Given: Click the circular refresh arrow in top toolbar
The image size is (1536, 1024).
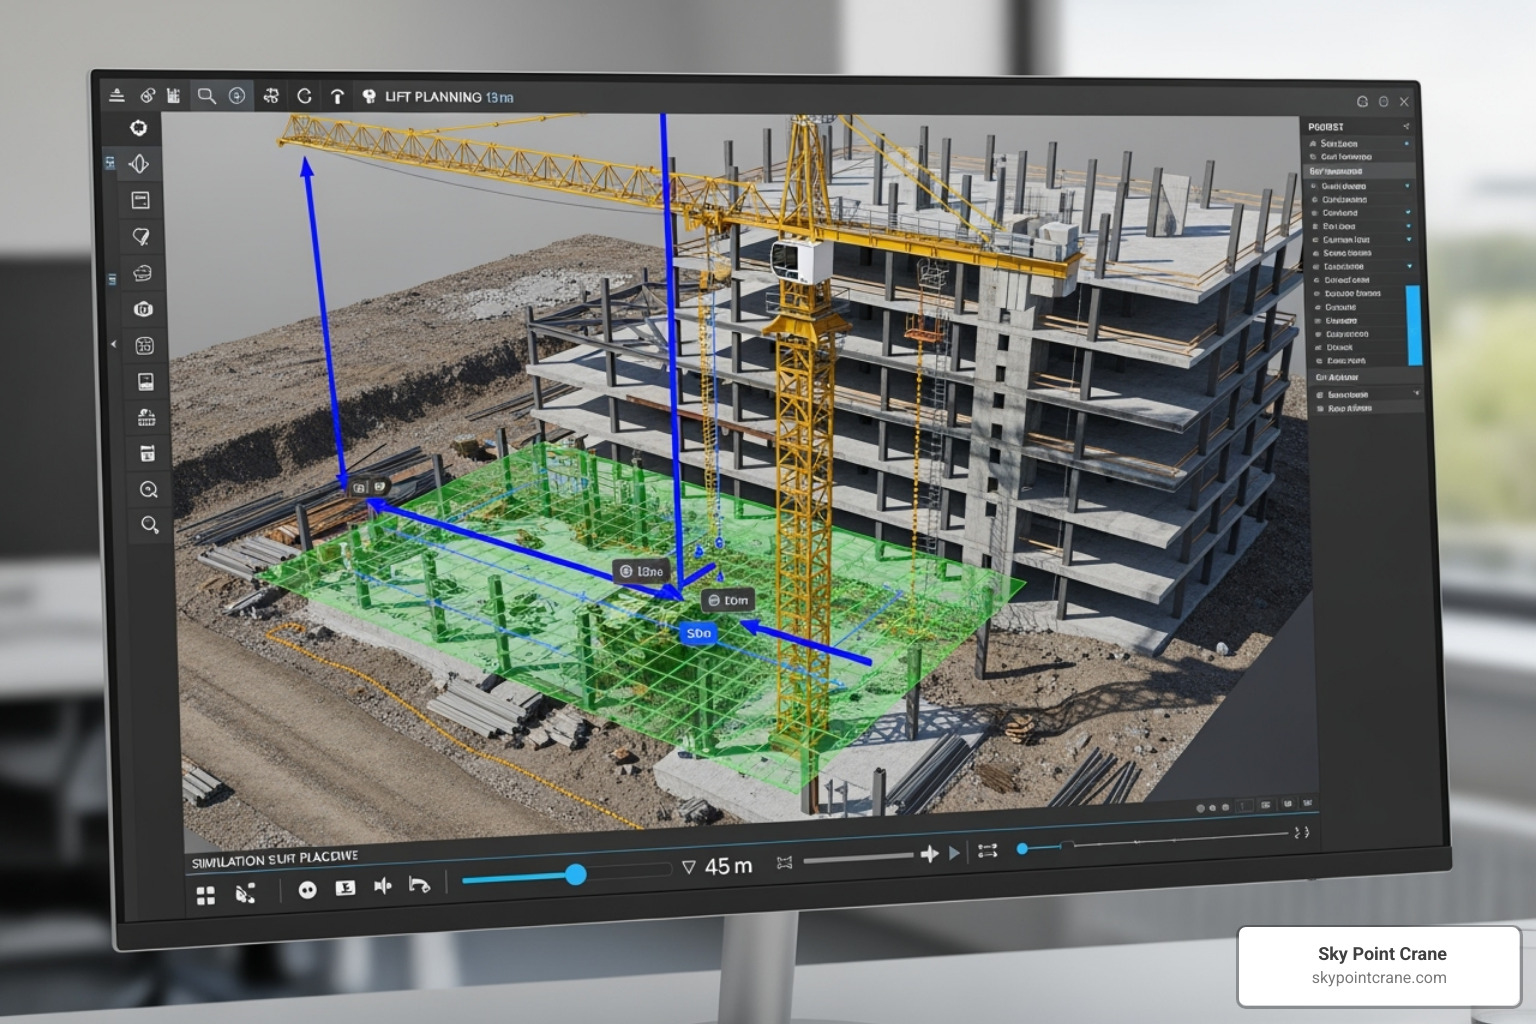Looking at the screenshot, I should coord(304,96).
